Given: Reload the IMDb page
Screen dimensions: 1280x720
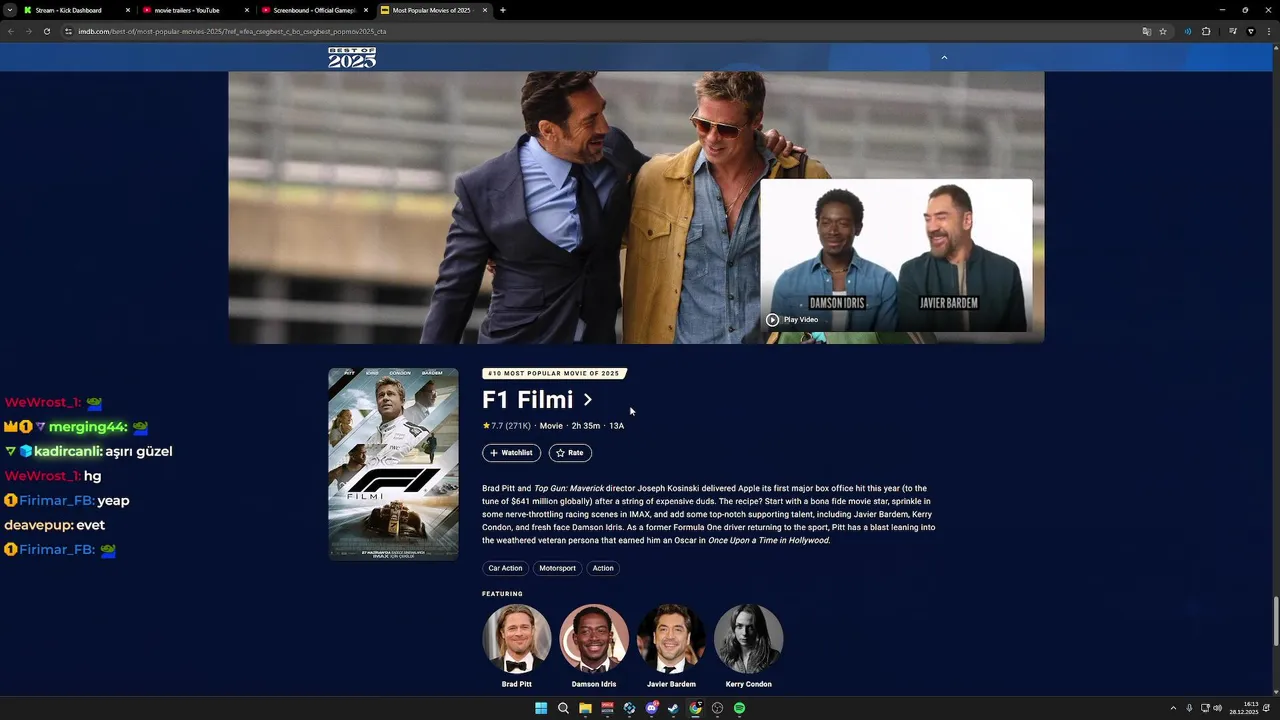Looking at the screenshot, I should 47,31.
